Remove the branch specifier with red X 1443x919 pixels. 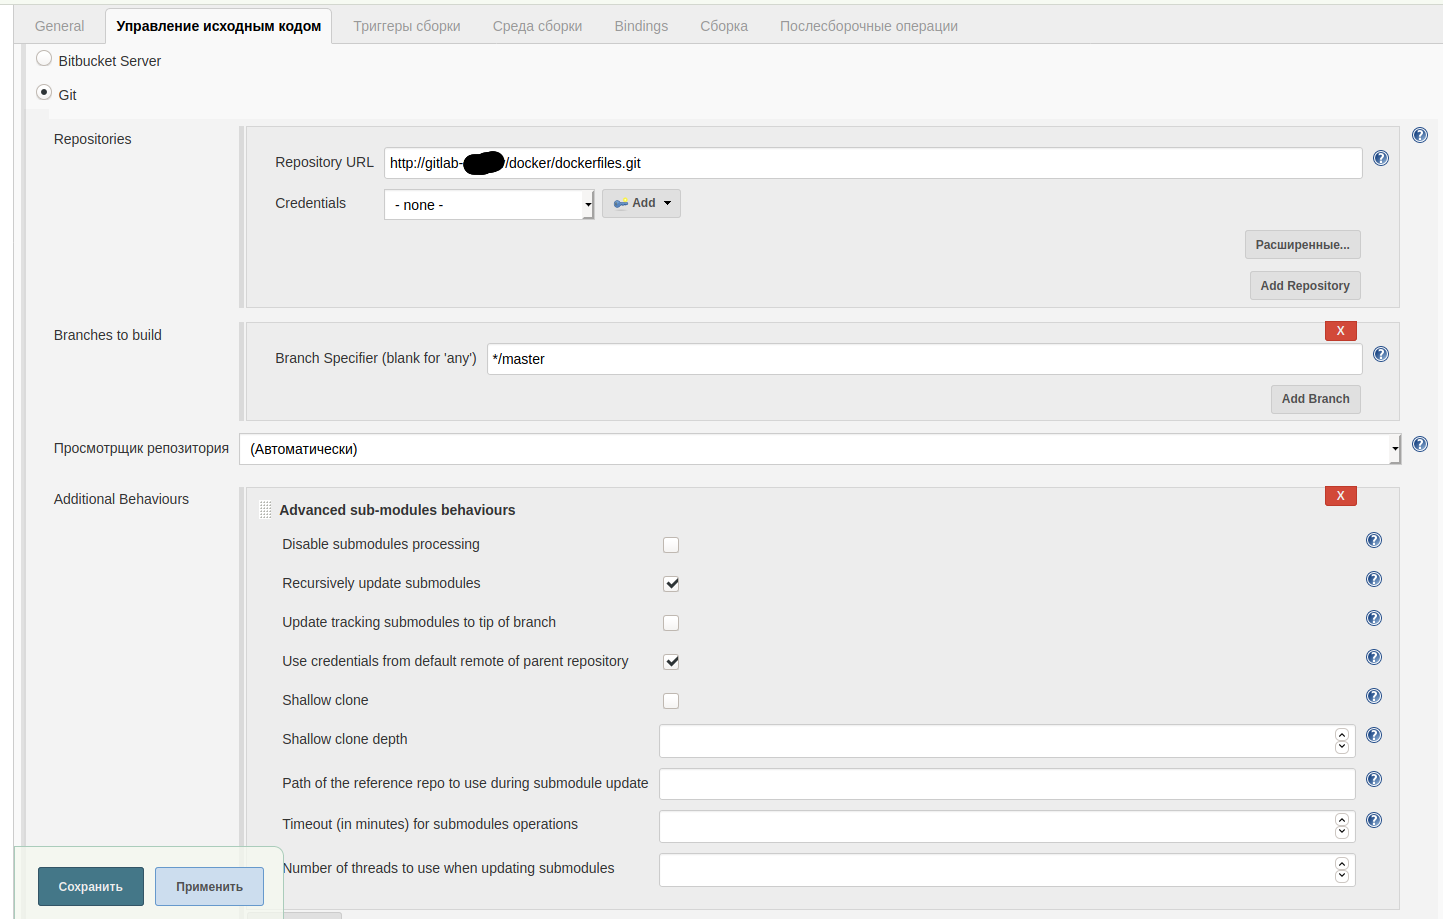[1340, 331]
